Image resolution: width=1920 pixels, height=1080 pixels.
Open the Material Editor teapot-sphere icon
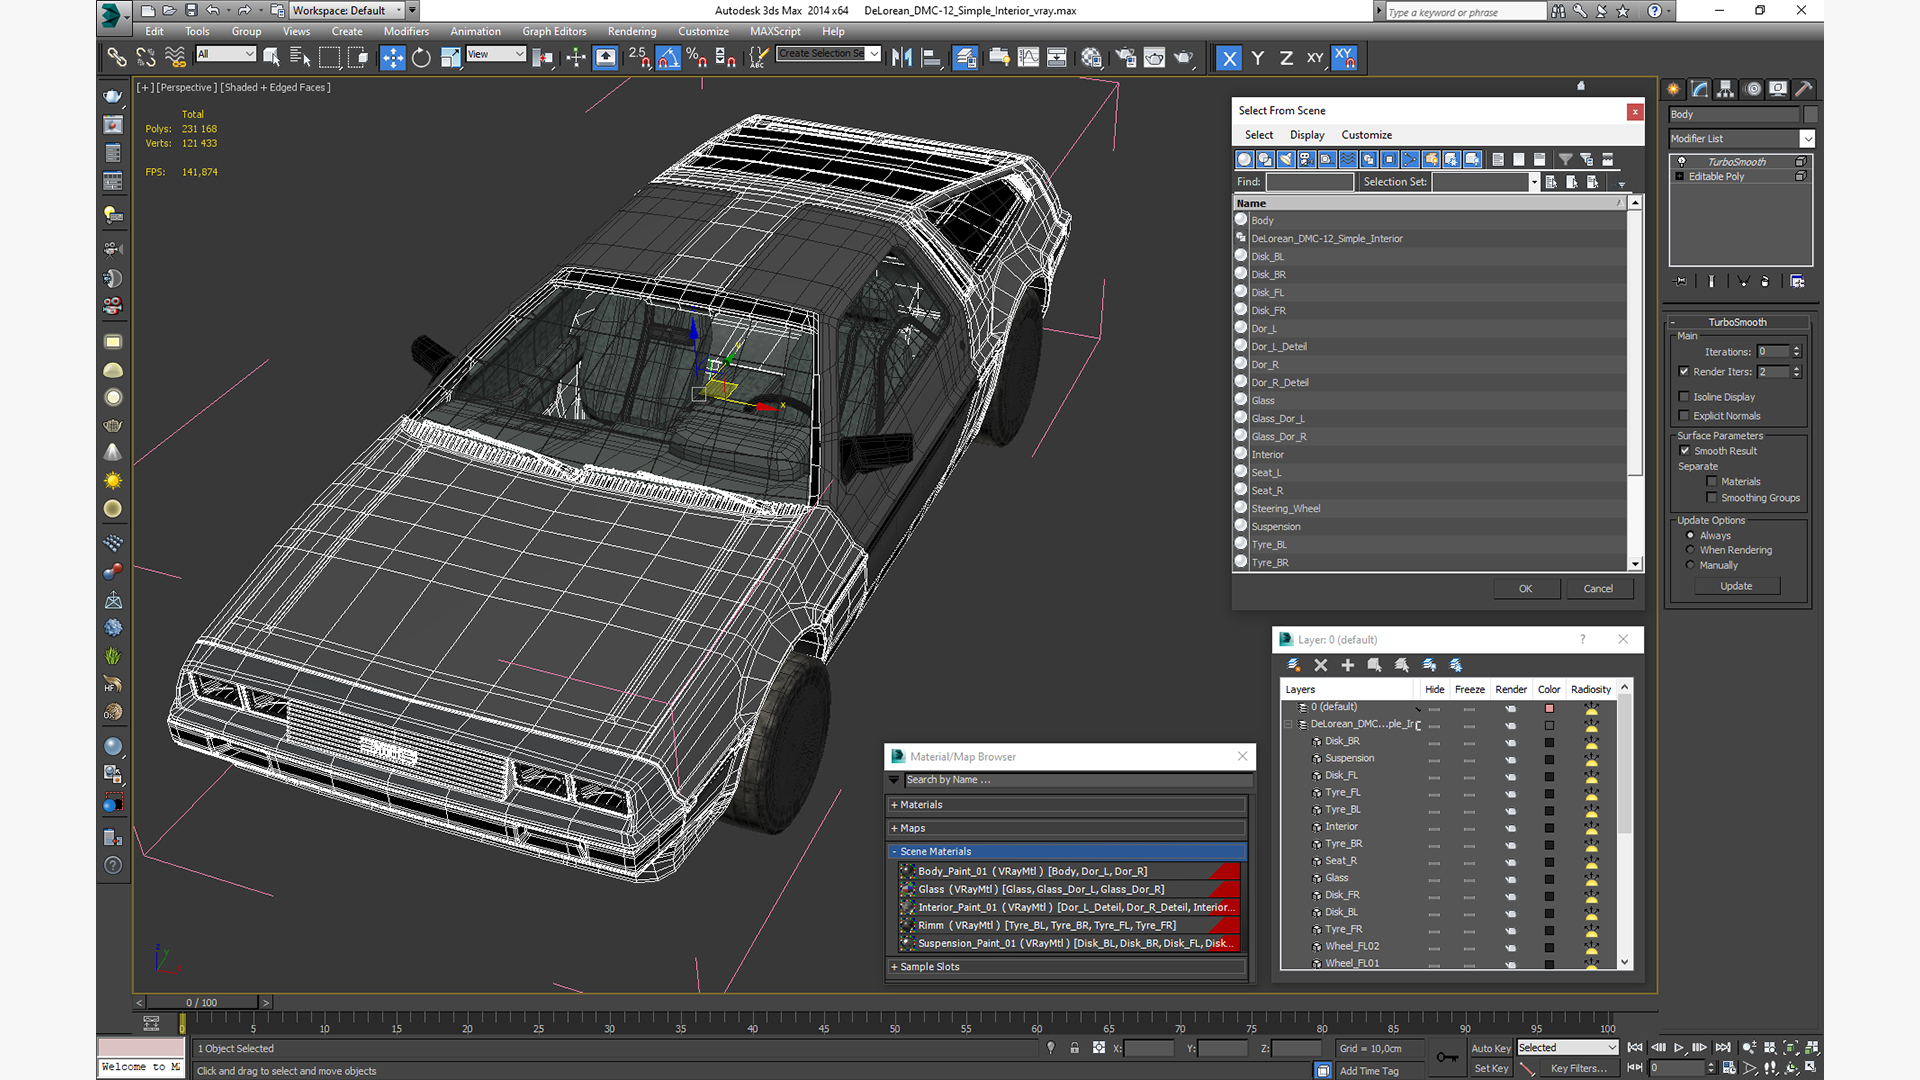tap(1092, 58)
